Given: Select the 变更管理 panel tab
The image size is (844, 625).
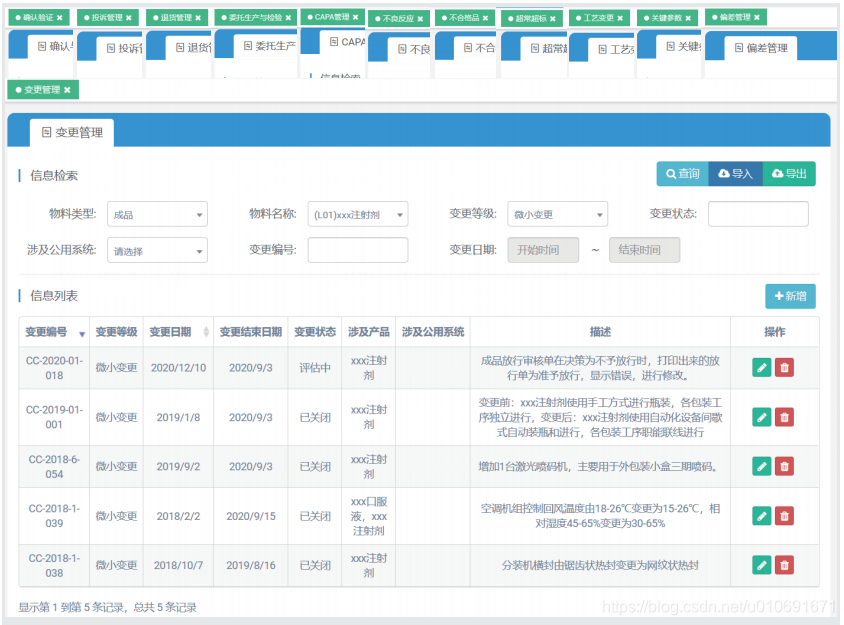Looking at the screenshot, I should [x=72, y=132].
